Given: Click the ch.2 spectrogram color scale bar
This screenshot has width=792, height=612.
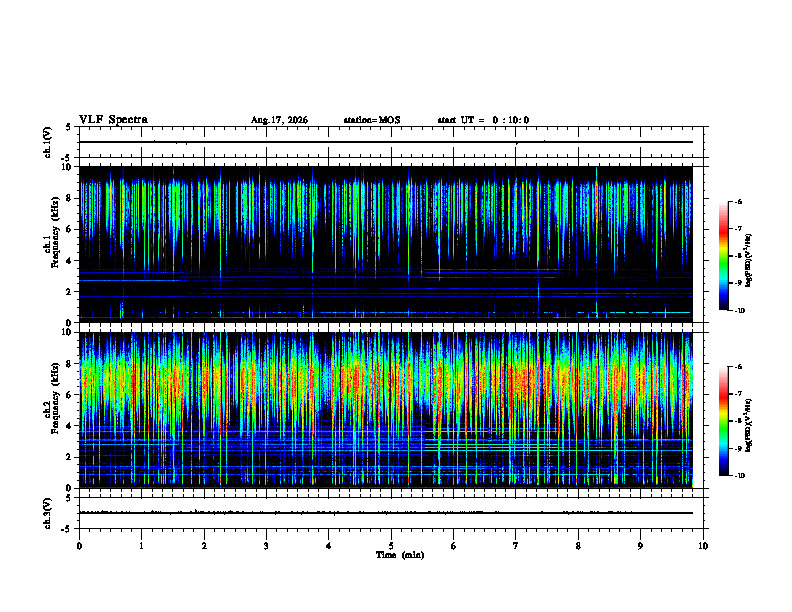Looking at the screenshot, I should coord(723,421).
